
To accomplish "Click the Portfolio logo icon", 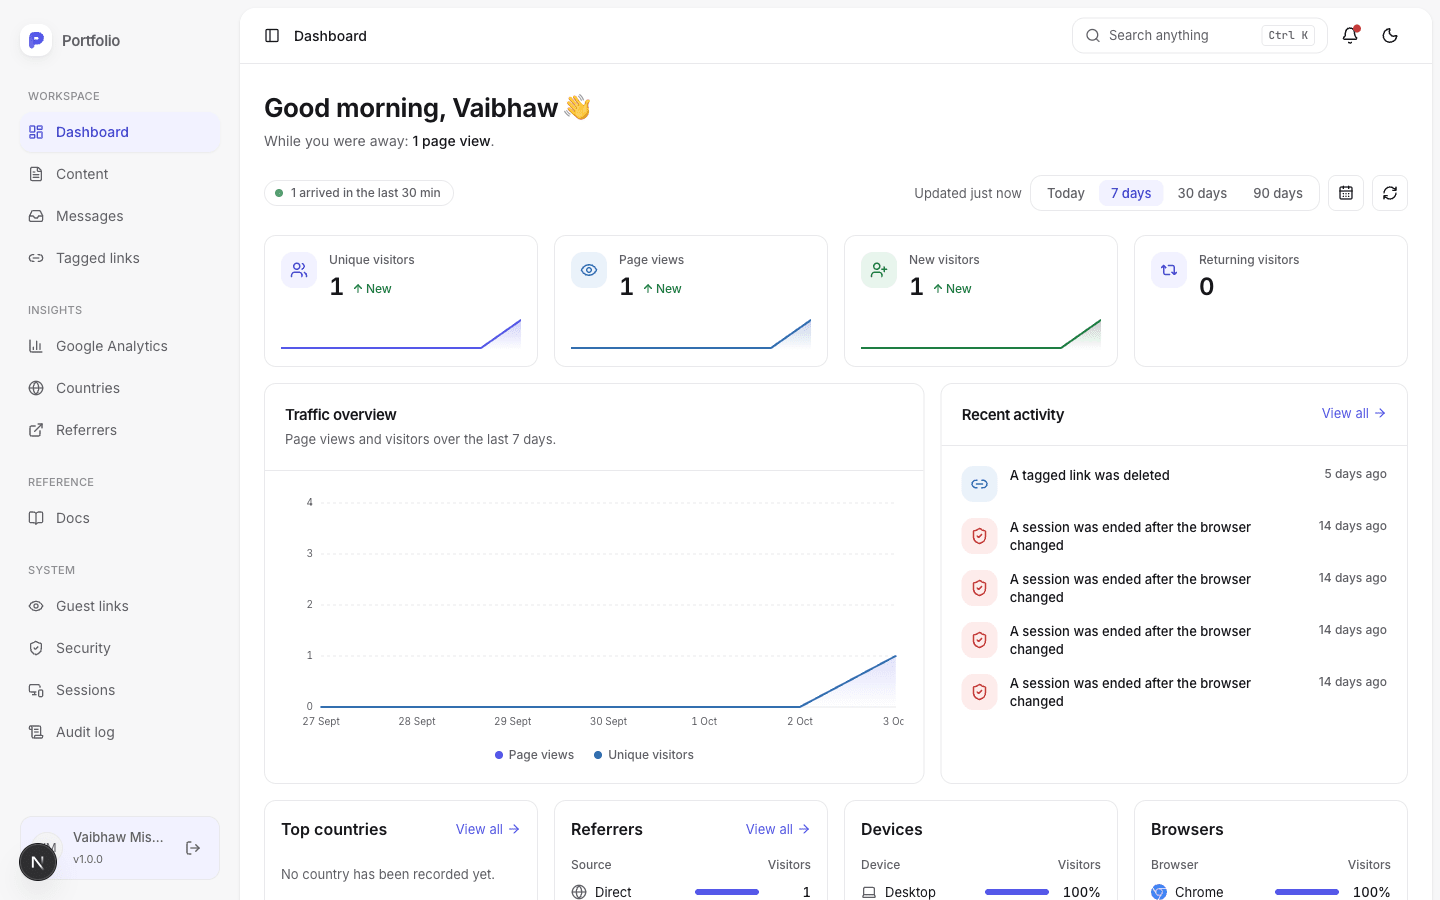I will (36, 40).
